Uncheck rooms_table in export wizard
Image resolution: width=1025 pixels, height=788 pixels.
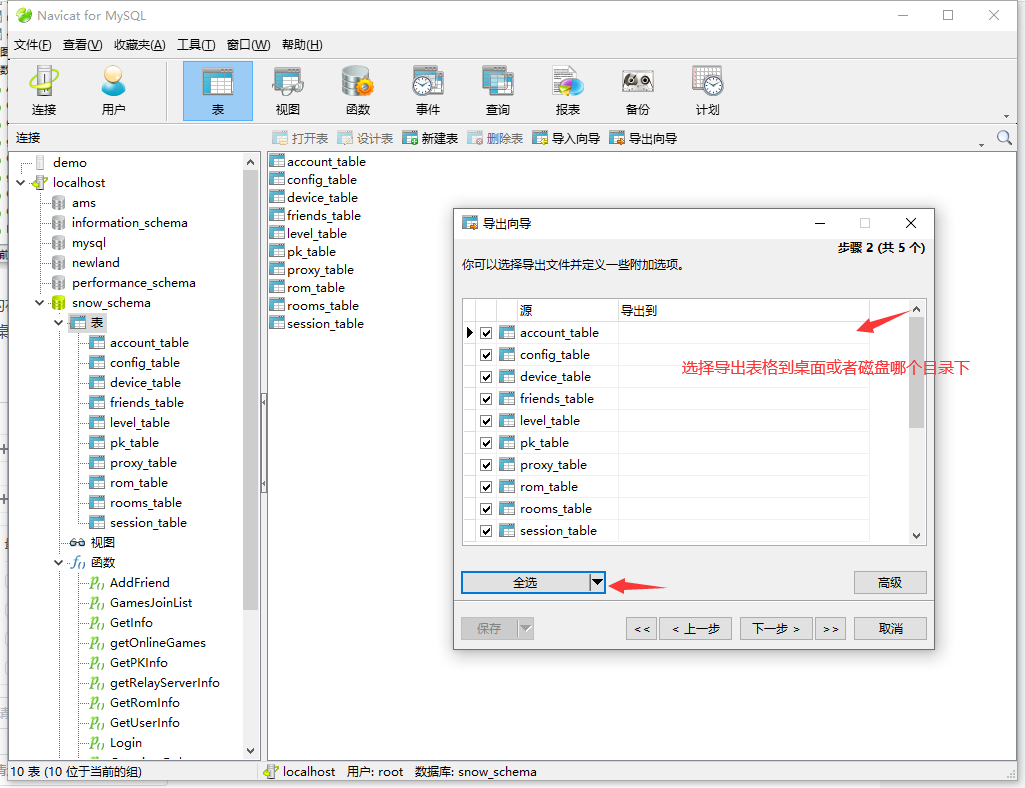[x=486, y=509]
